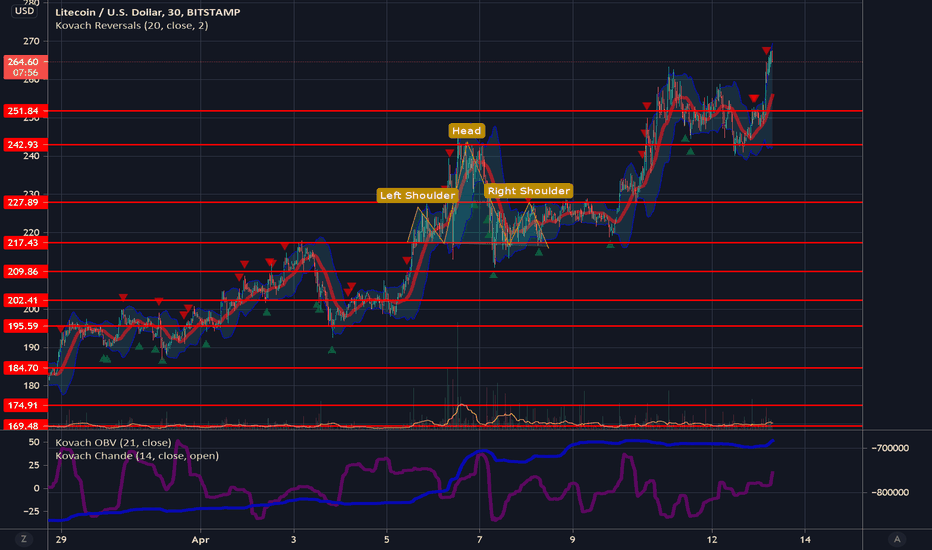
Task: Click the USD currency button
Action: (x=24, y=11)
